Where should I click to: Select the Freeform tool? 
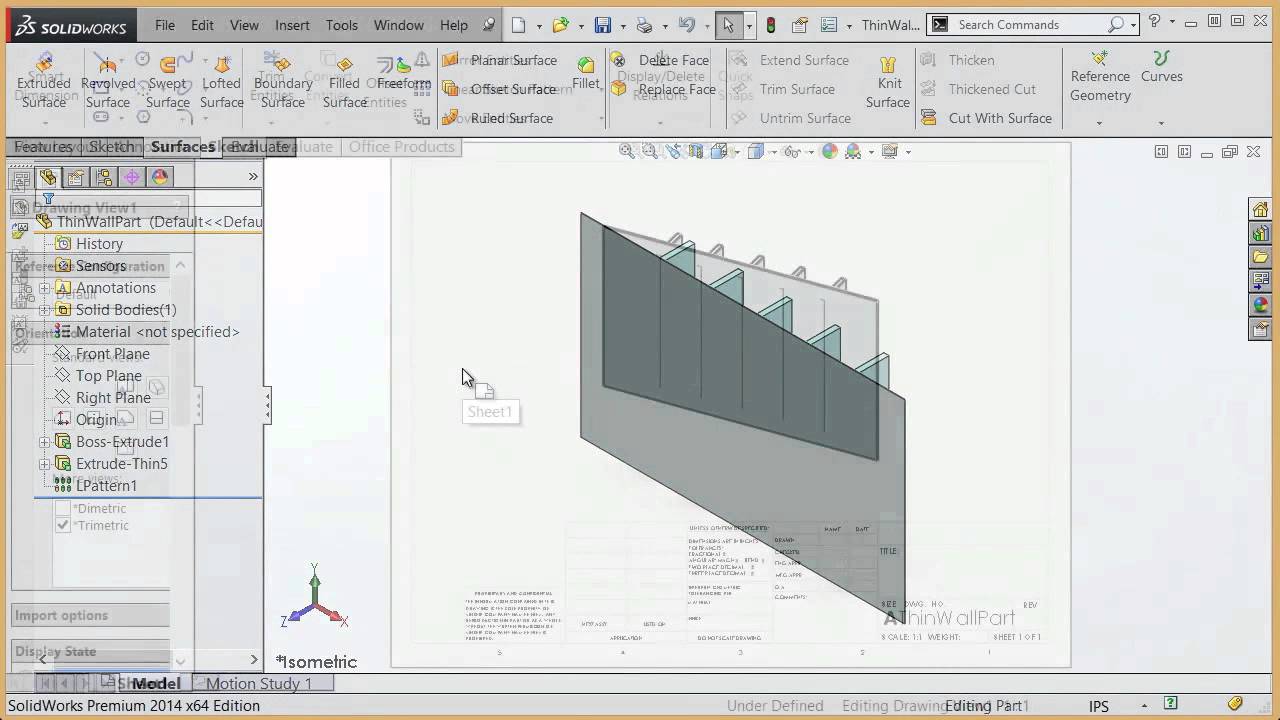(x=404, y=74)
